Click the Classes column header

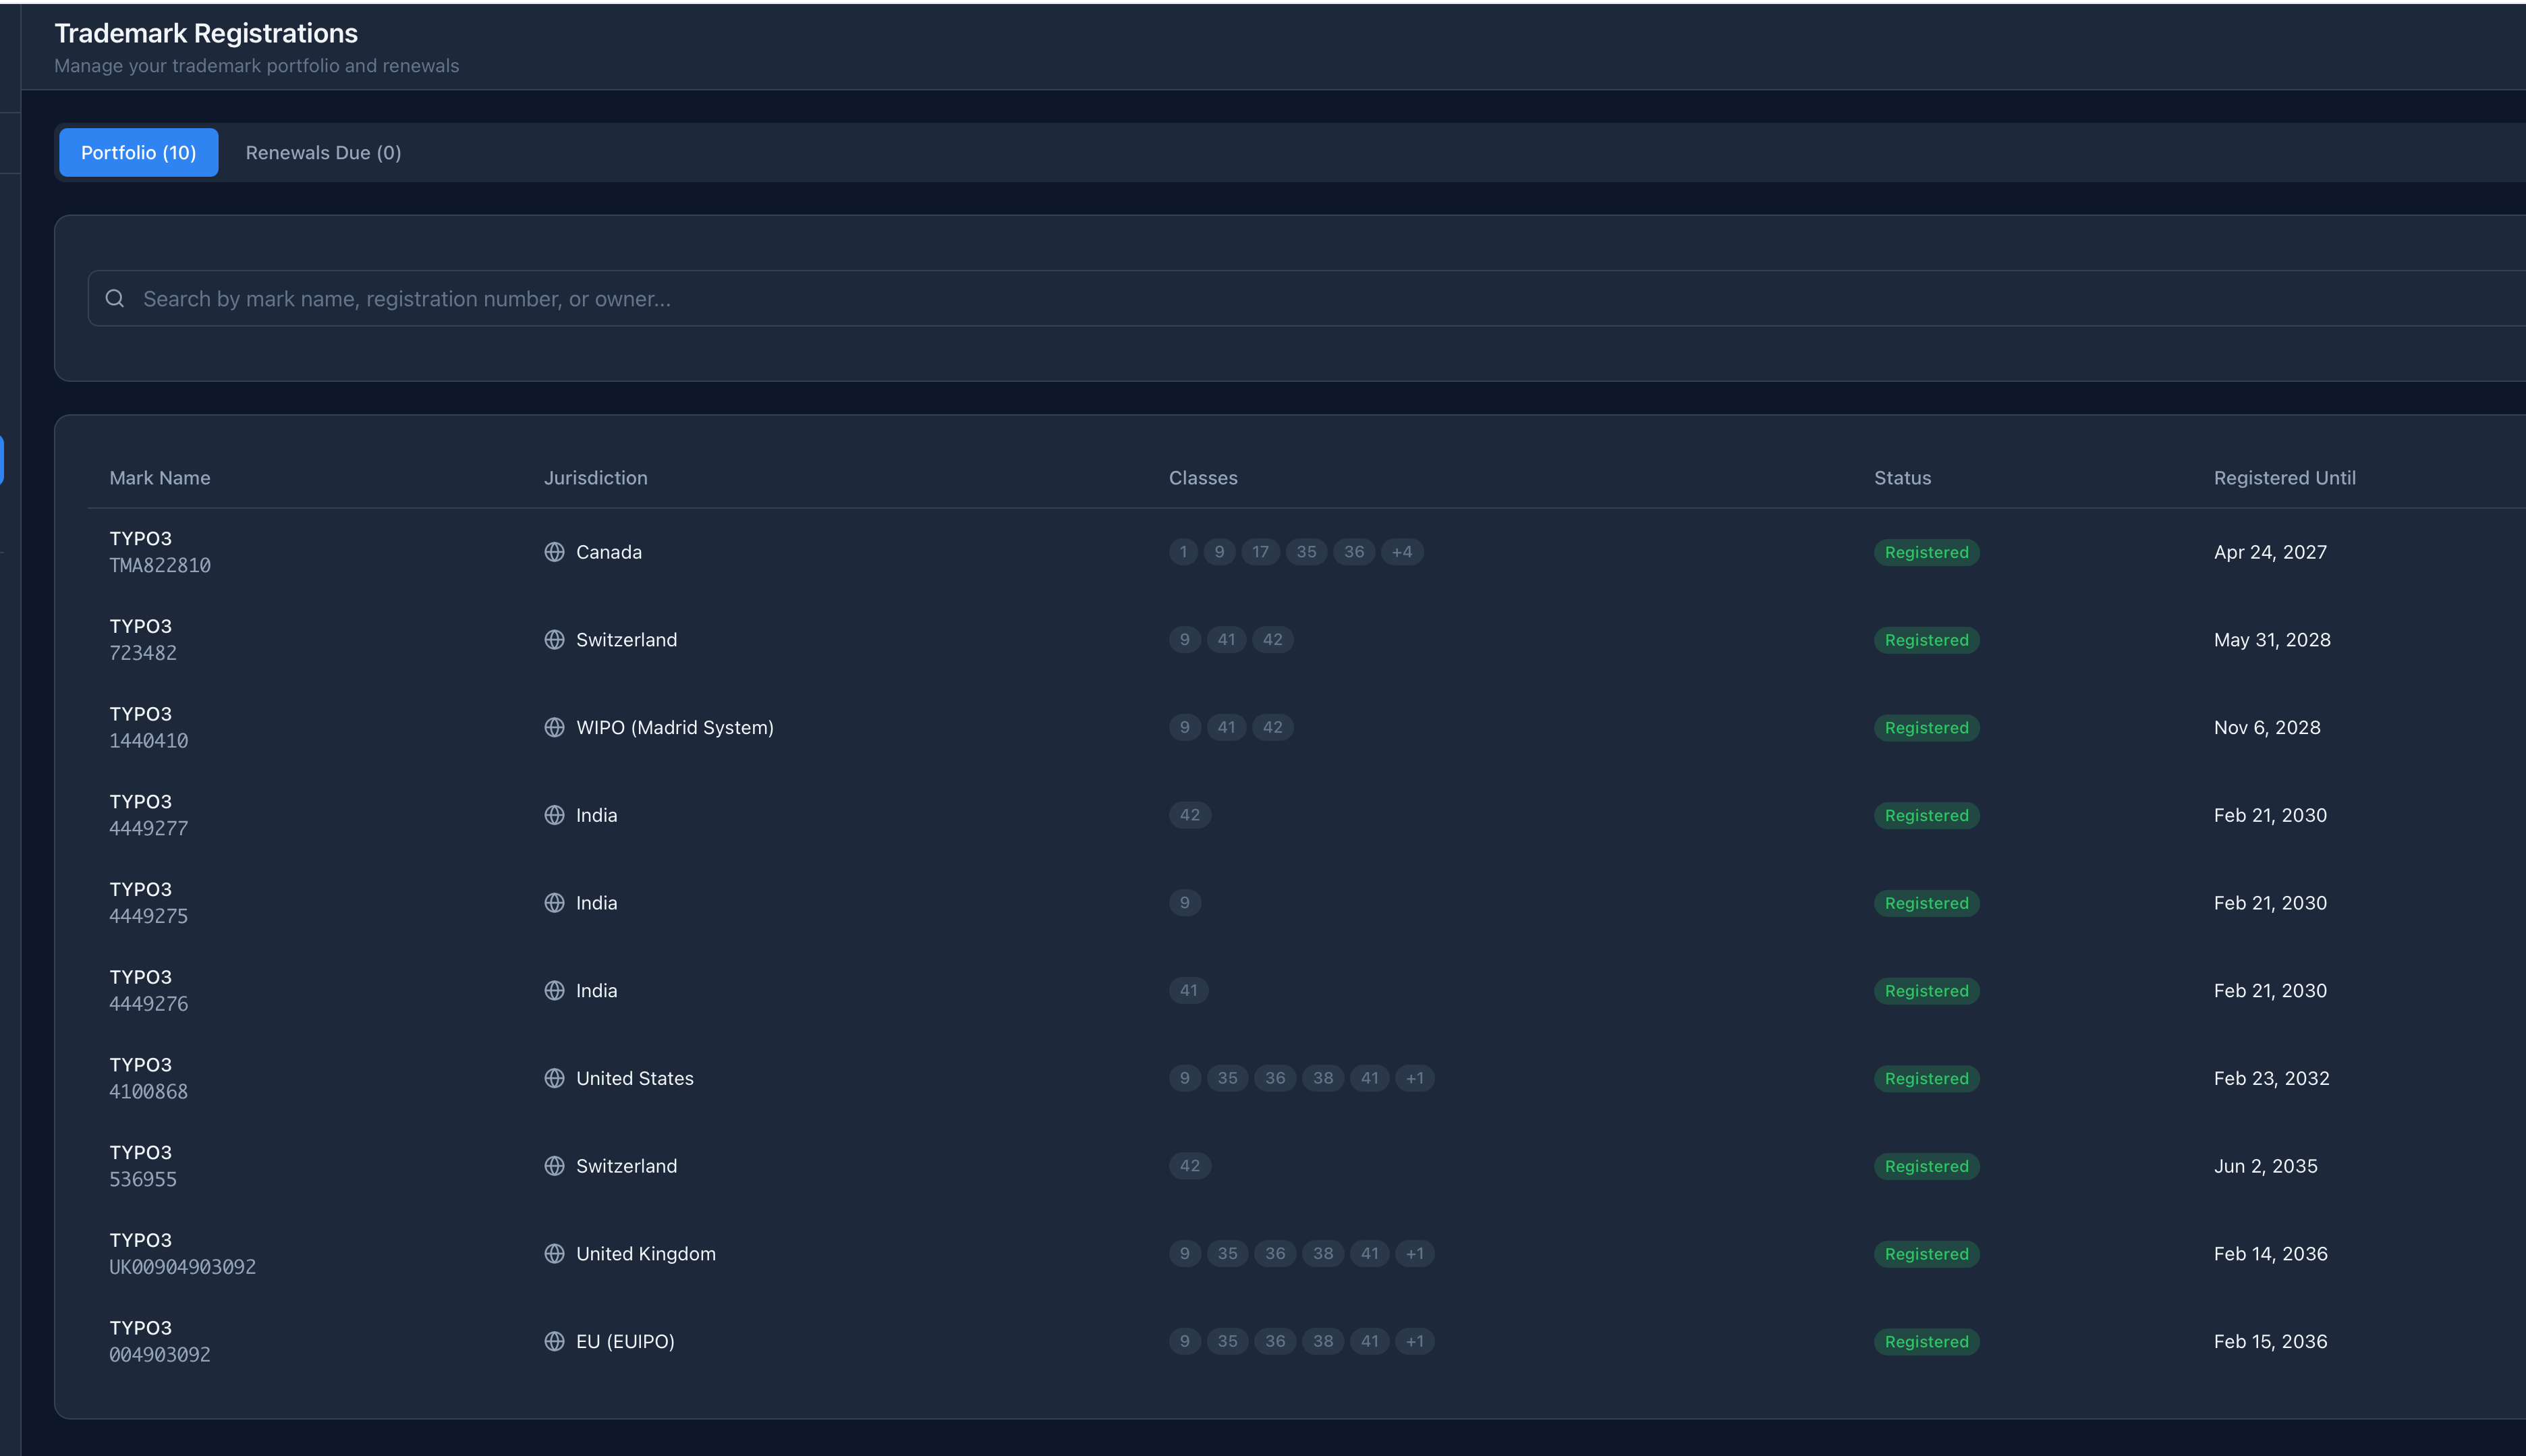pyautogui.click(x=1203, y=478)
